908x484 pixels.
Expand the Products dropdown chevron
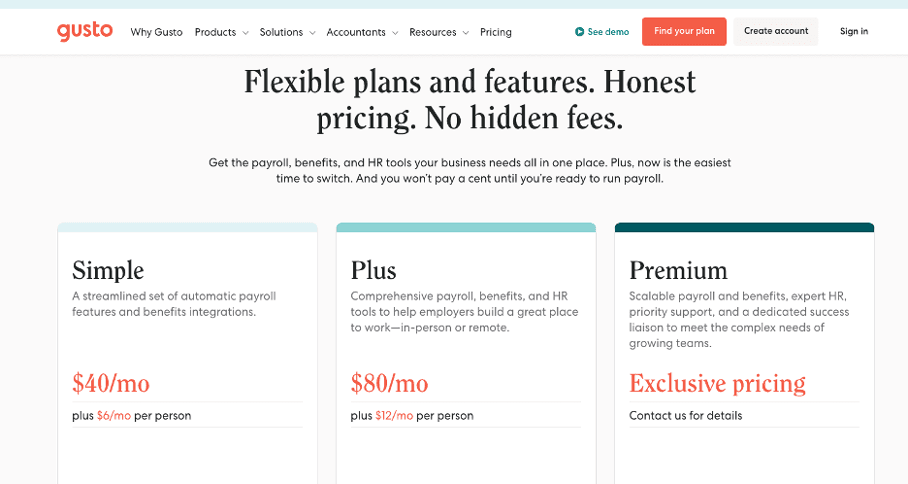(245, 33)
